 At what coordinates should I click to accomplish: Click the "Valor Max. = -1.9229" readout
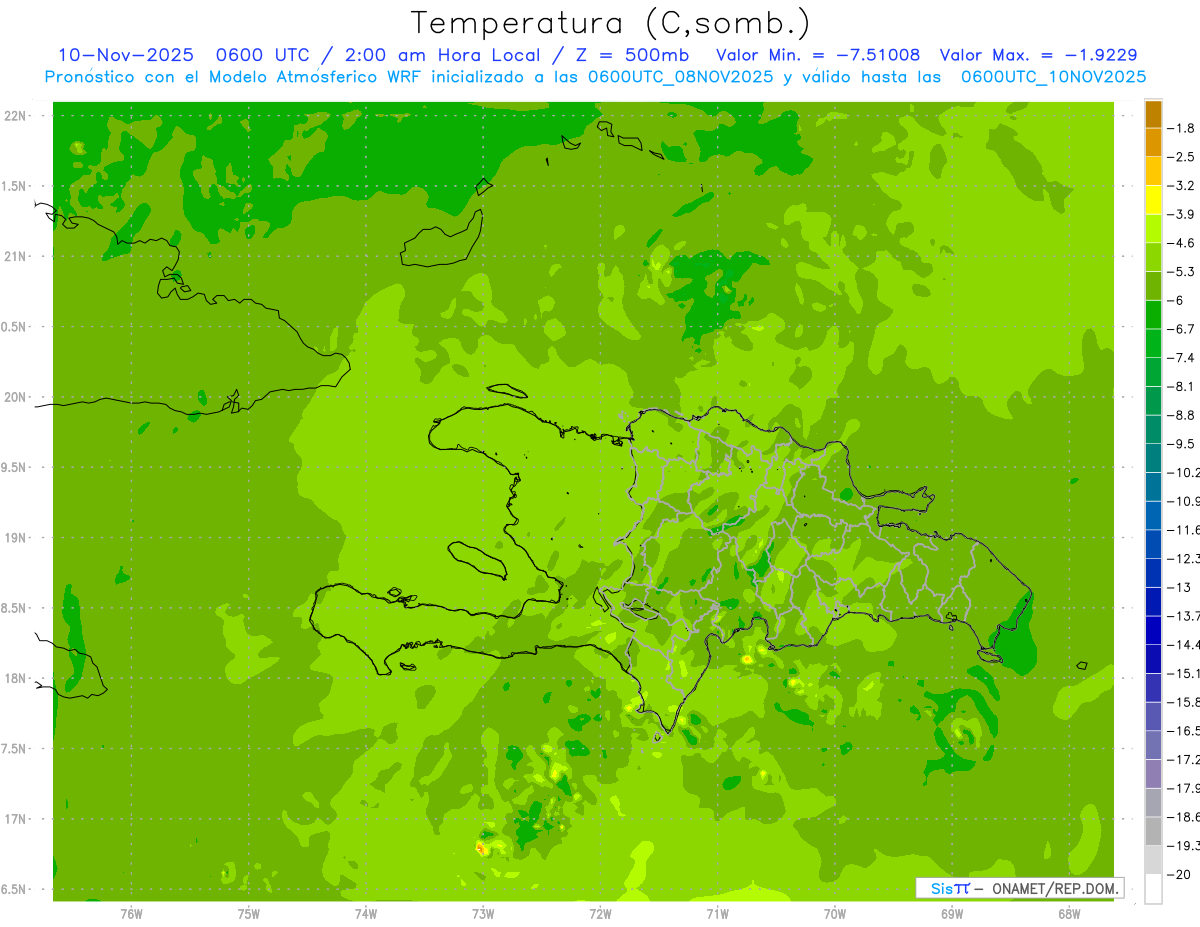click(1038, 55)
